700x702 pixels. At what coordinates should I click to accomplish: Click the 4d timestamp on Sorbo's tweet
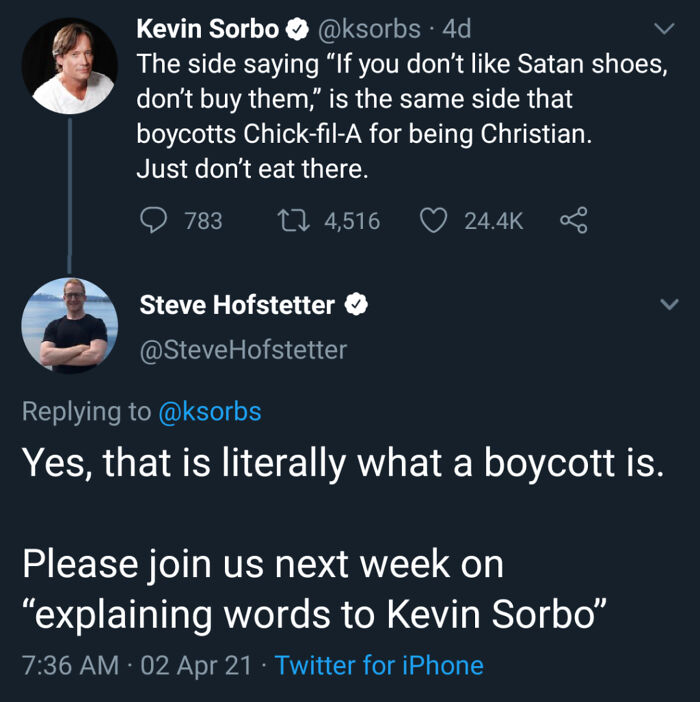tap(456, 30)
